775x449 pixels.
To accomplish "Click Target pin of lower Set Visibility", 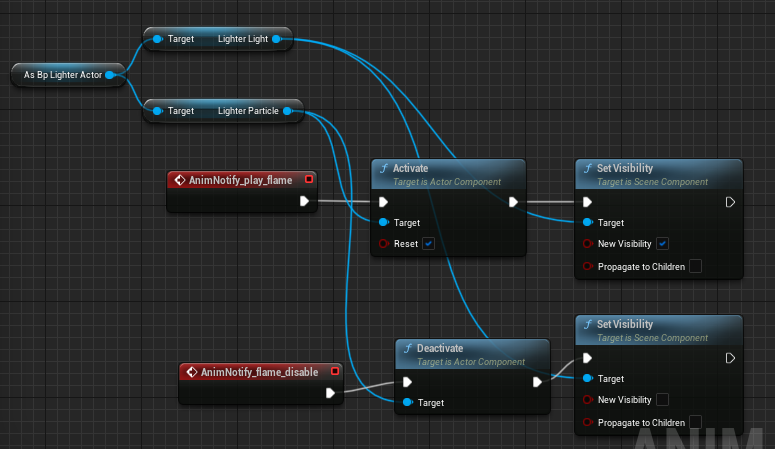I will tap(588, 378).
